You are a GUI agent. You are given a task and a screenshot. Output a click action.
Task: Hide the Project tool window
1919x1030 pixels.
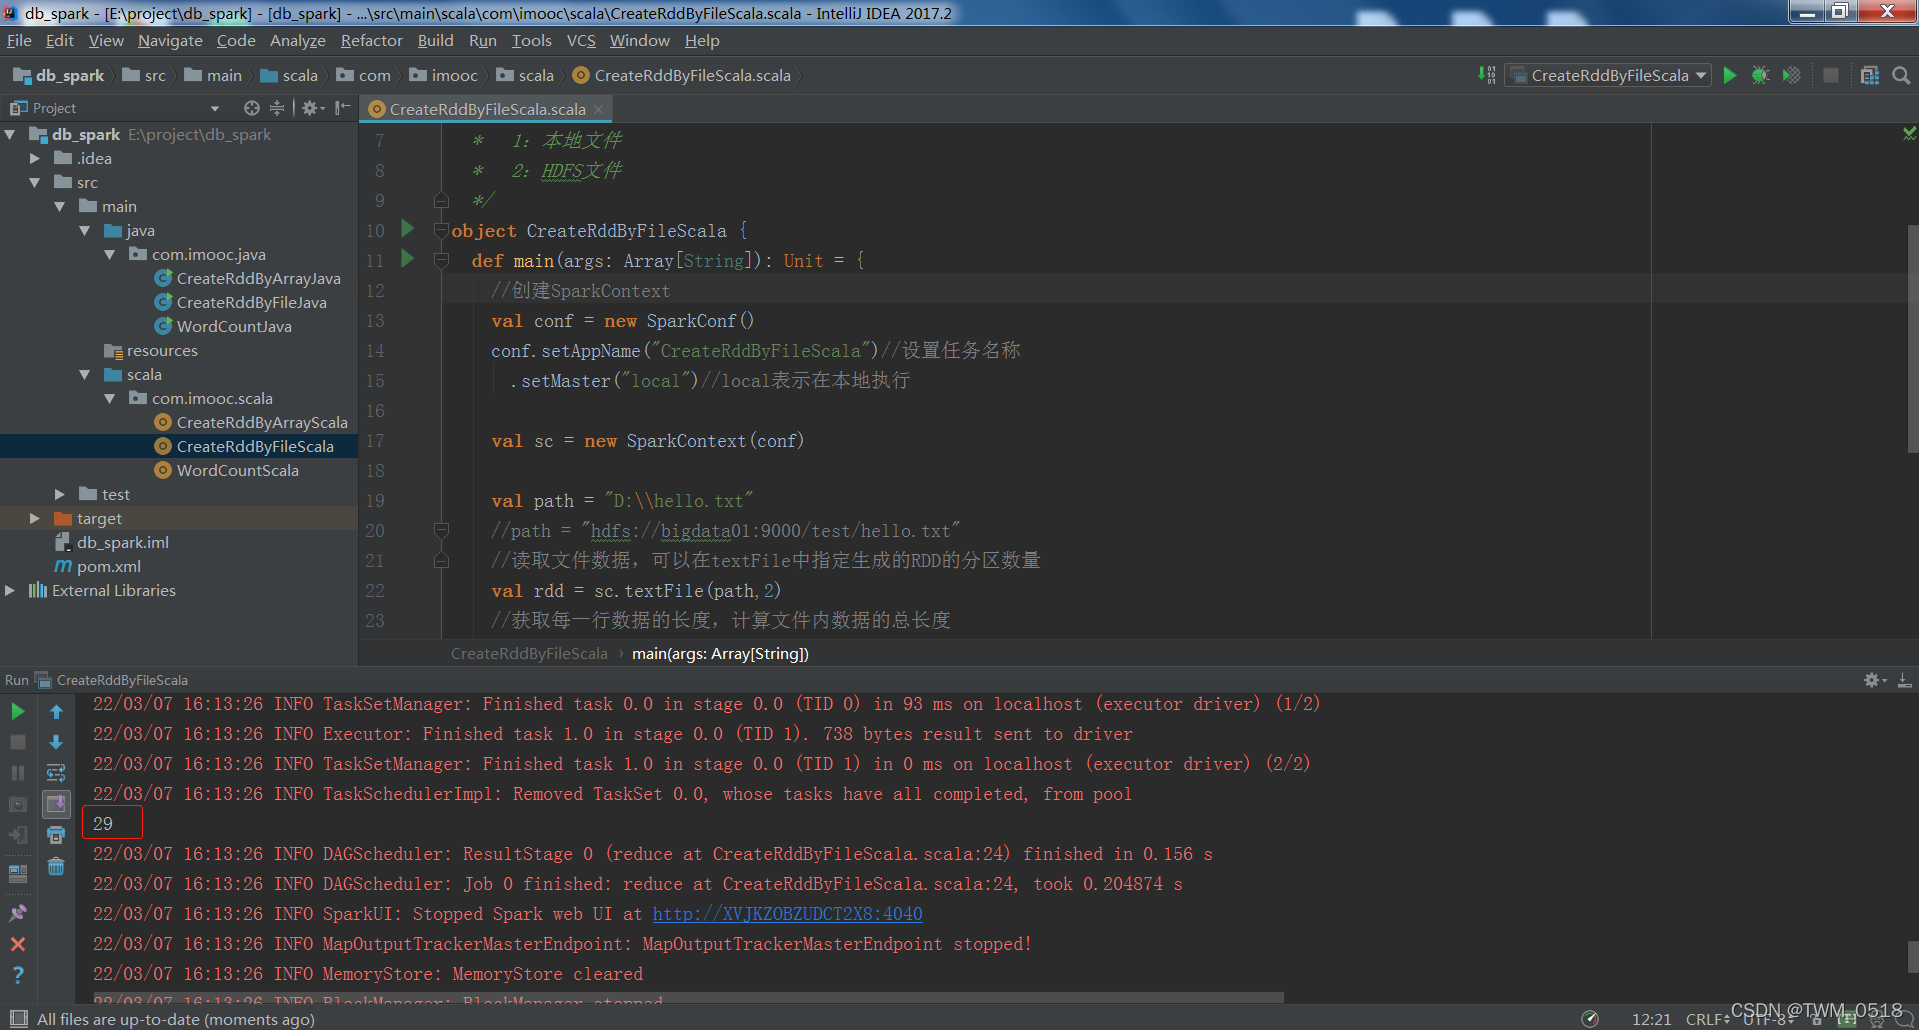pos(343,108)
